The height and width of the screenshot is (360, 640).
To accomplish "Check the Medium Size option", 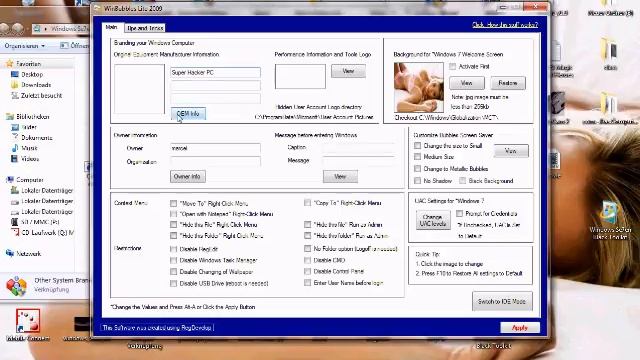I will click(418, 156).
